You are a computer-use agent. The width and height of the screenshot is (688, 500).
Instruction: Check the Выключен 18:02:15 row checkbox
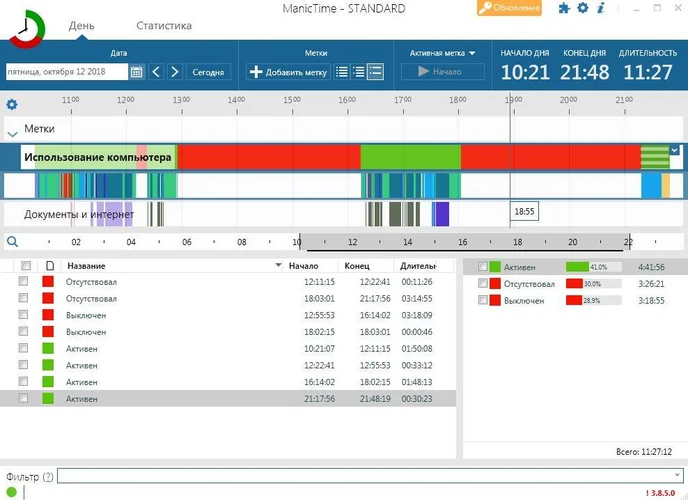coord(23,331)
